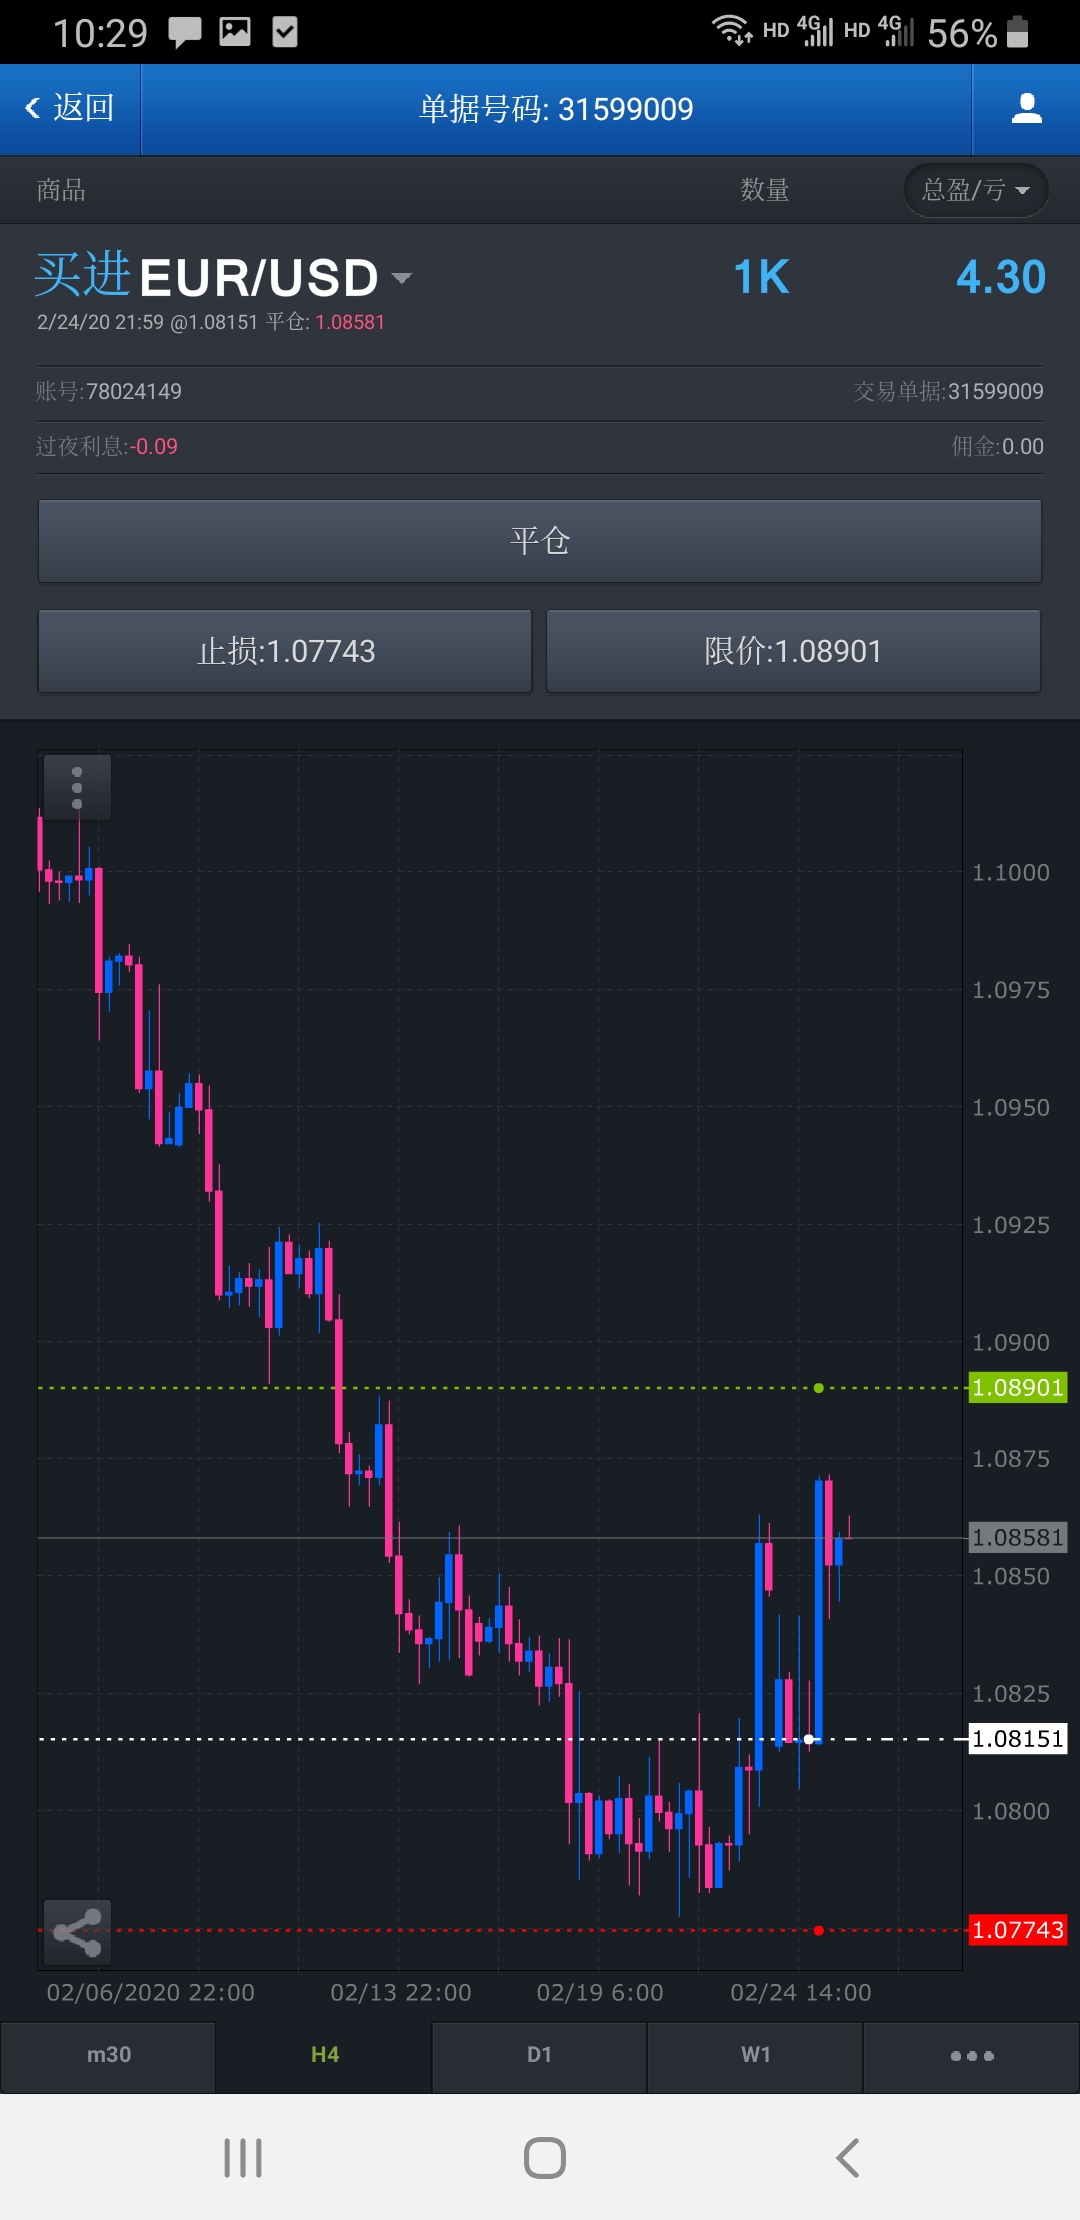Open the user account profile icon

pyautogui.click(x=1026, y=108)
